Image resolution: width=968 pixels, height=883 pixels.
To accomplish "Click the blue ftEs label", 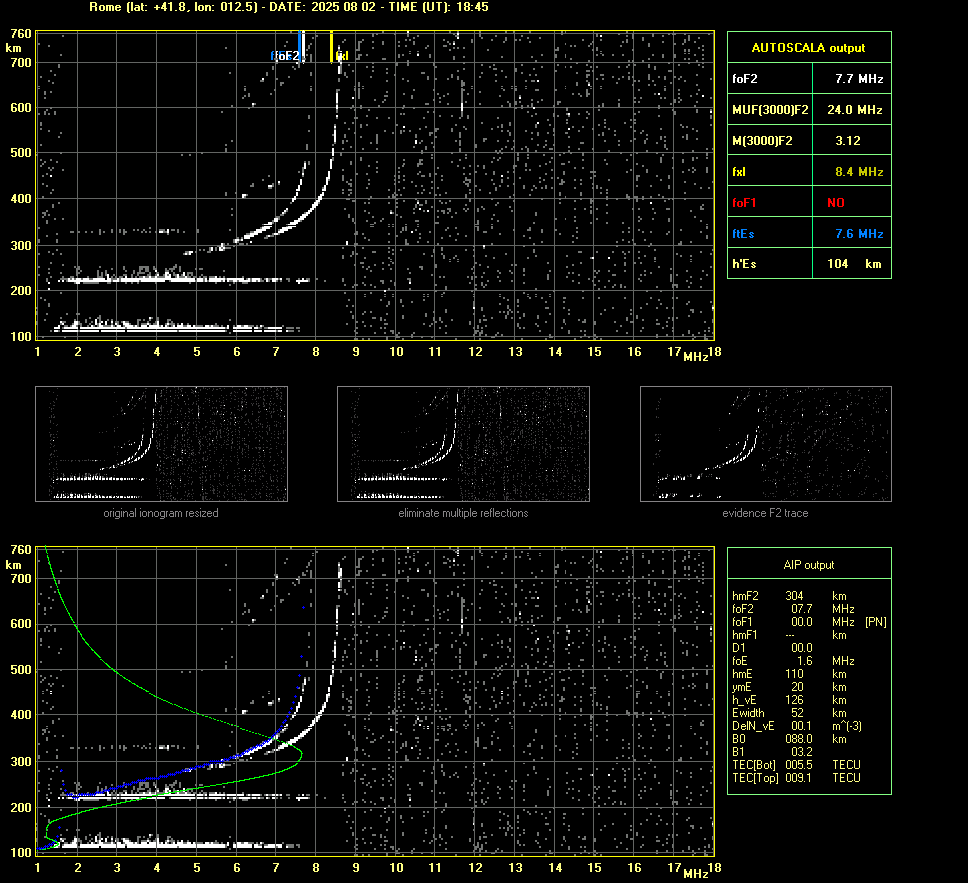I will pos(743,234).
